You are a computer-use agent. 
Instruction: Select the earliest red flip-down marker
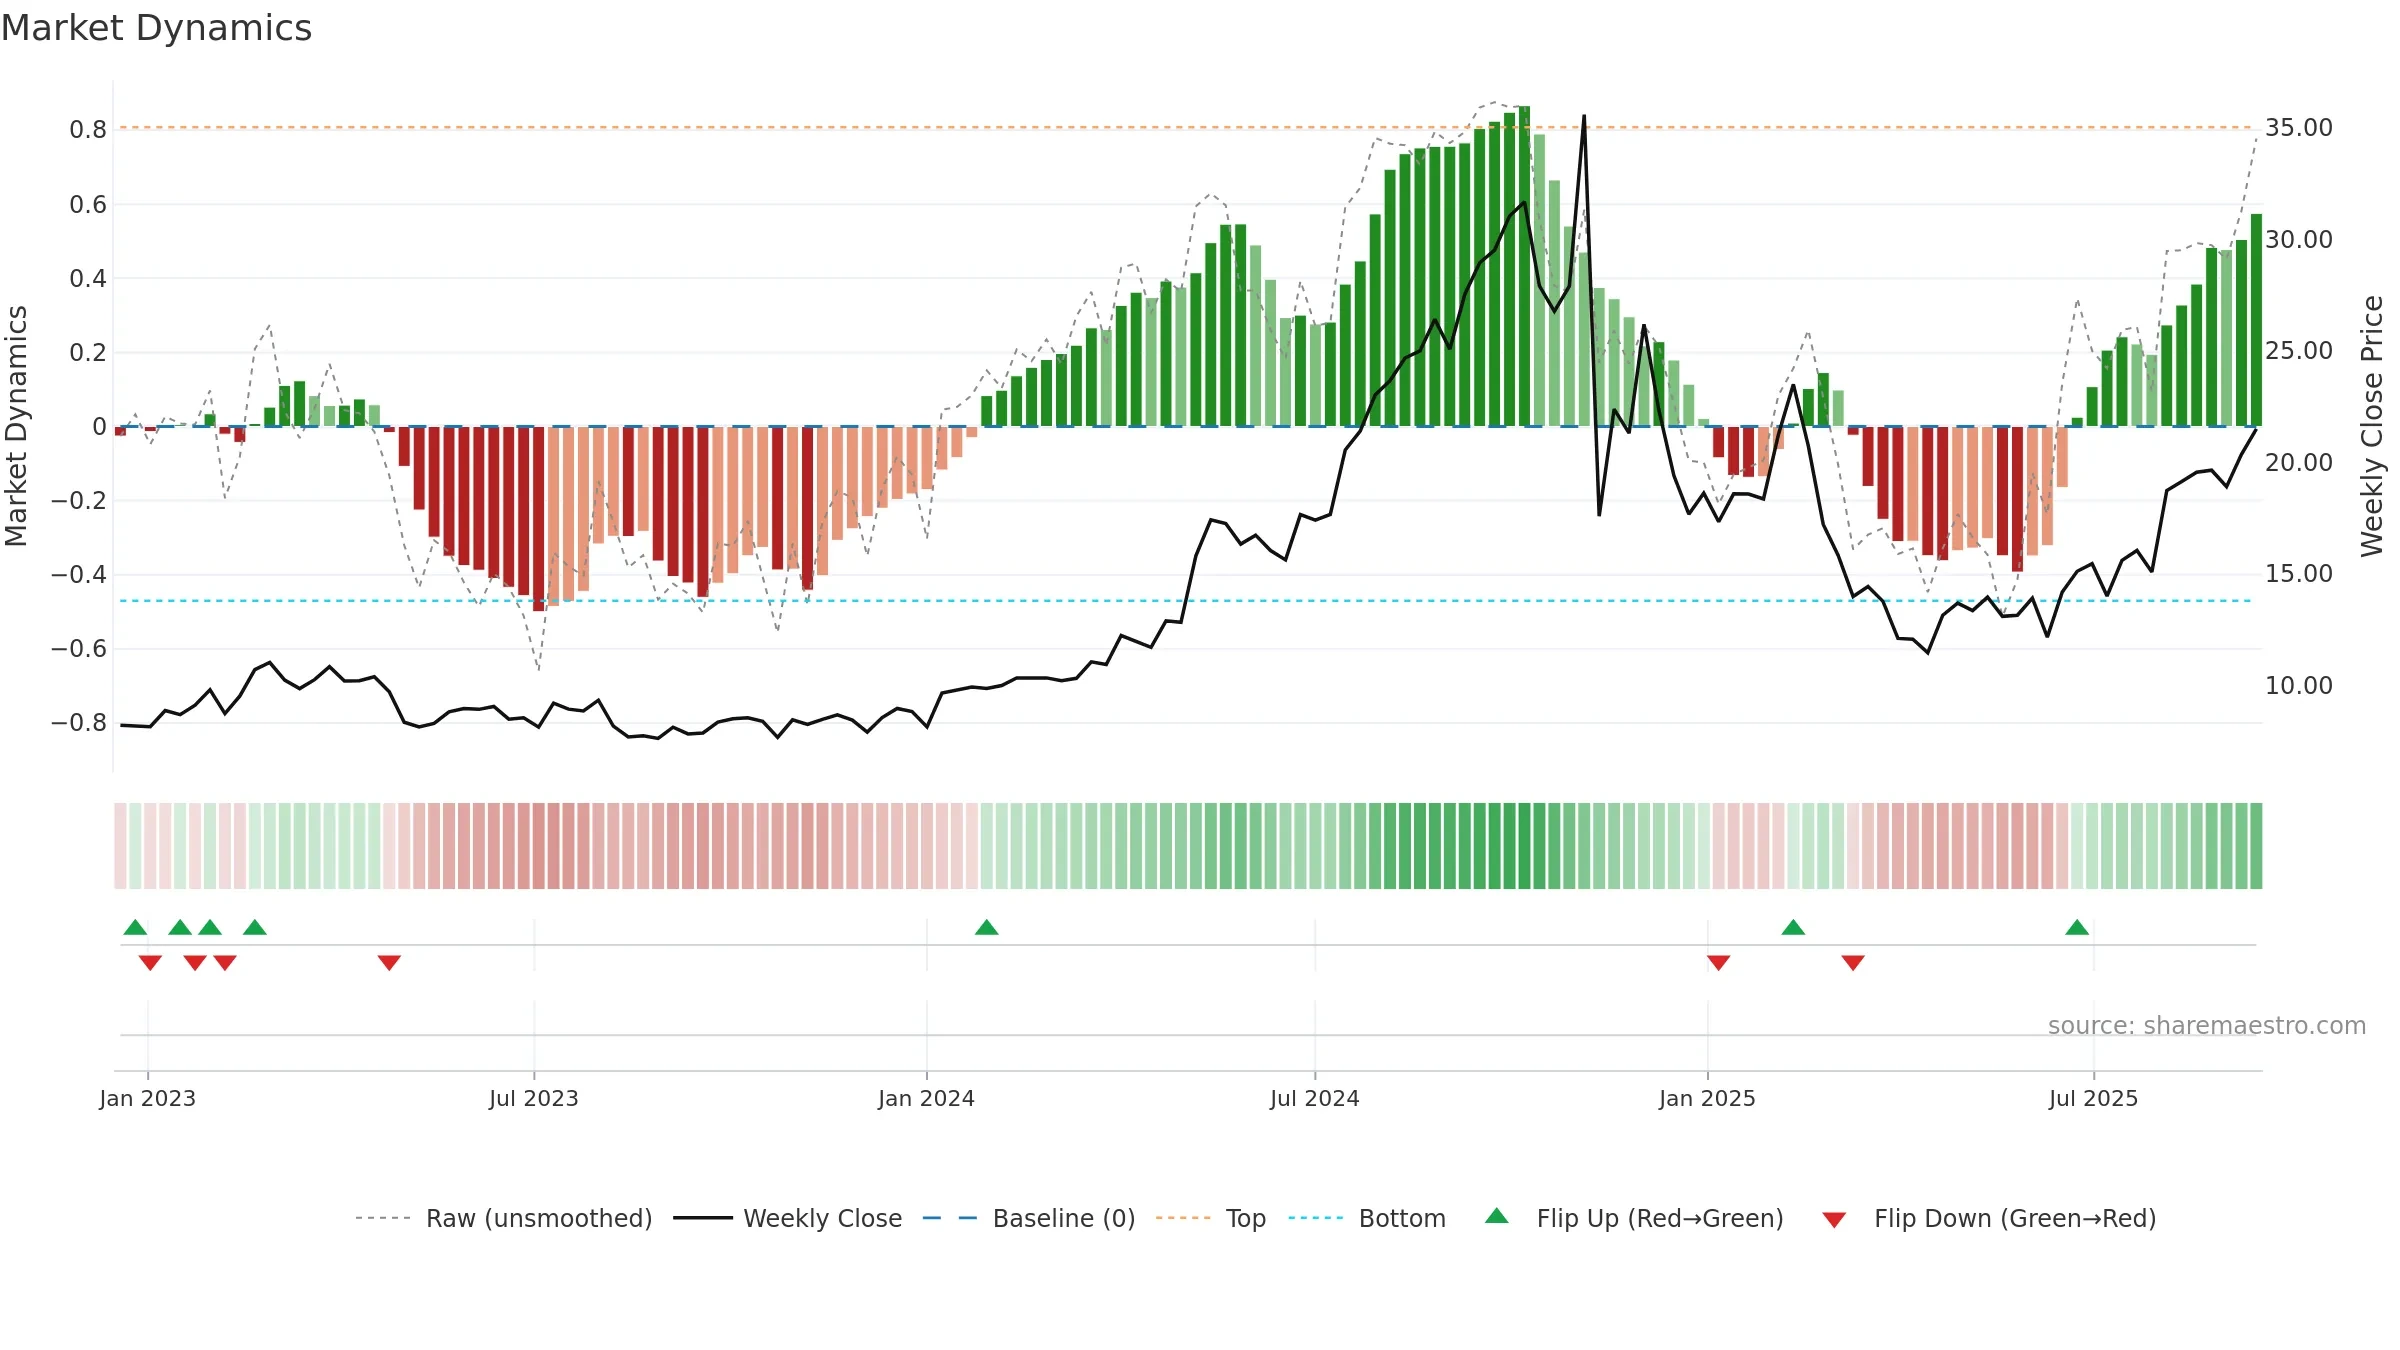[x=150, y=962]
